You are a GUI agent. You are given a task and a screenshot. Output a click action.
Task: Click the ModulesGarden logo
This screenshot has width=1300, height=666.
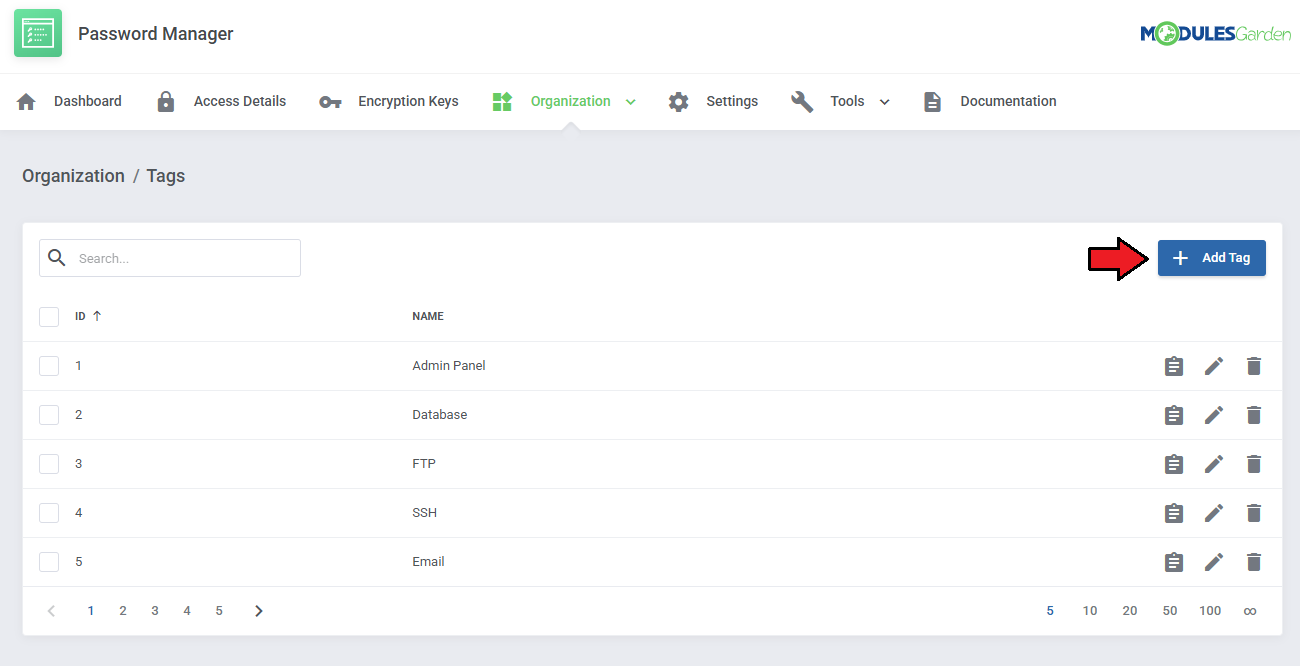coord(1215,34)
